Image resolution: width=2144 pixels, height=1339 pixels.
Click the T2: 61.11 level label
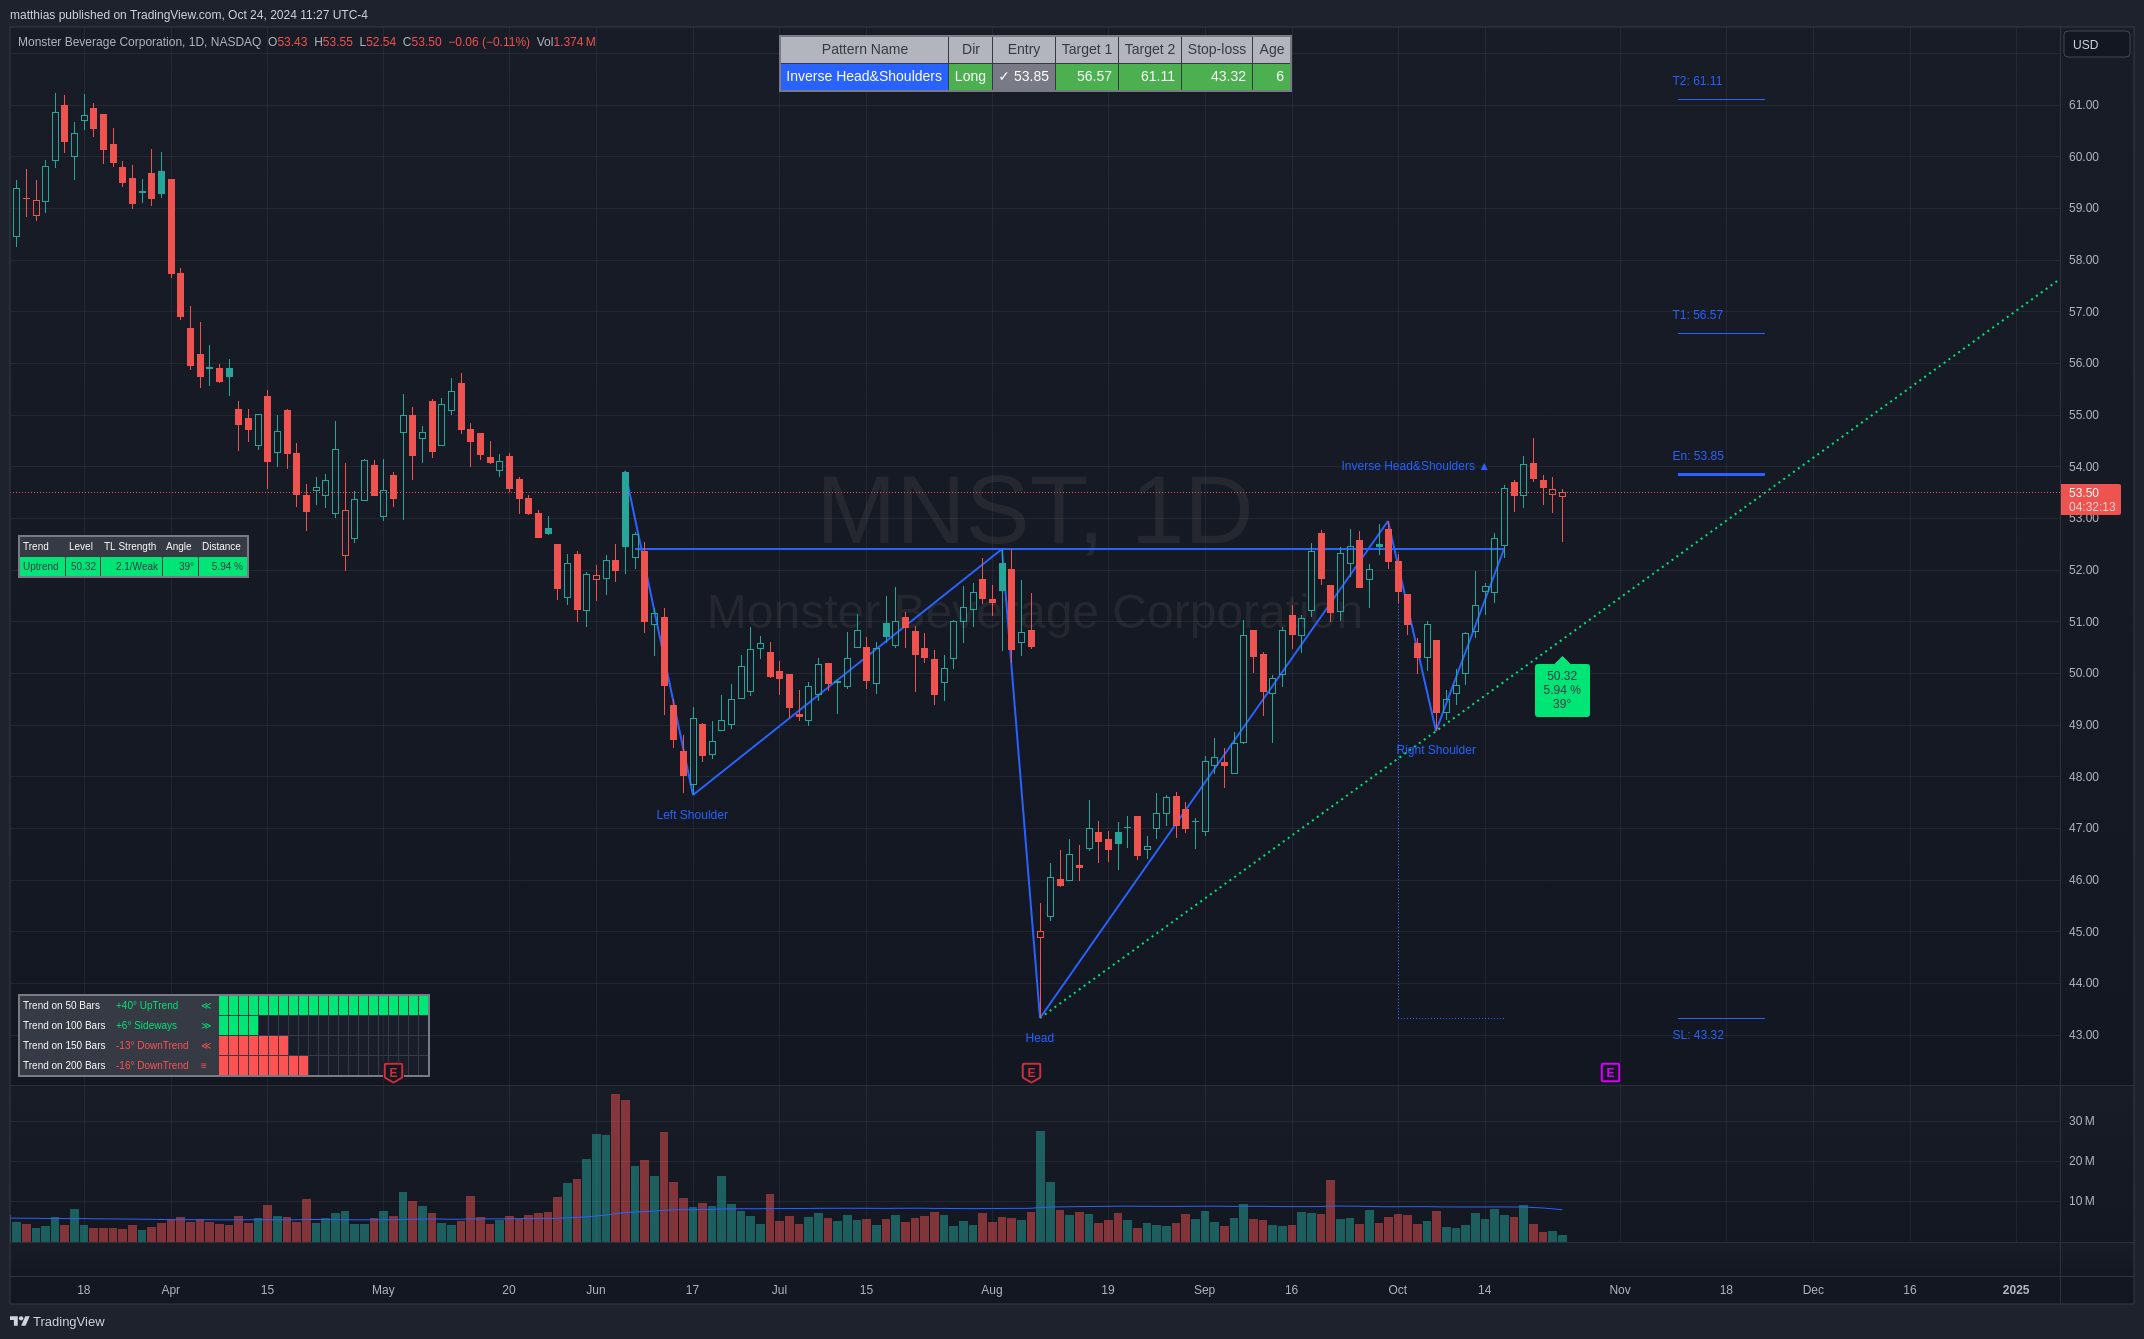(x=1697, y=81)
